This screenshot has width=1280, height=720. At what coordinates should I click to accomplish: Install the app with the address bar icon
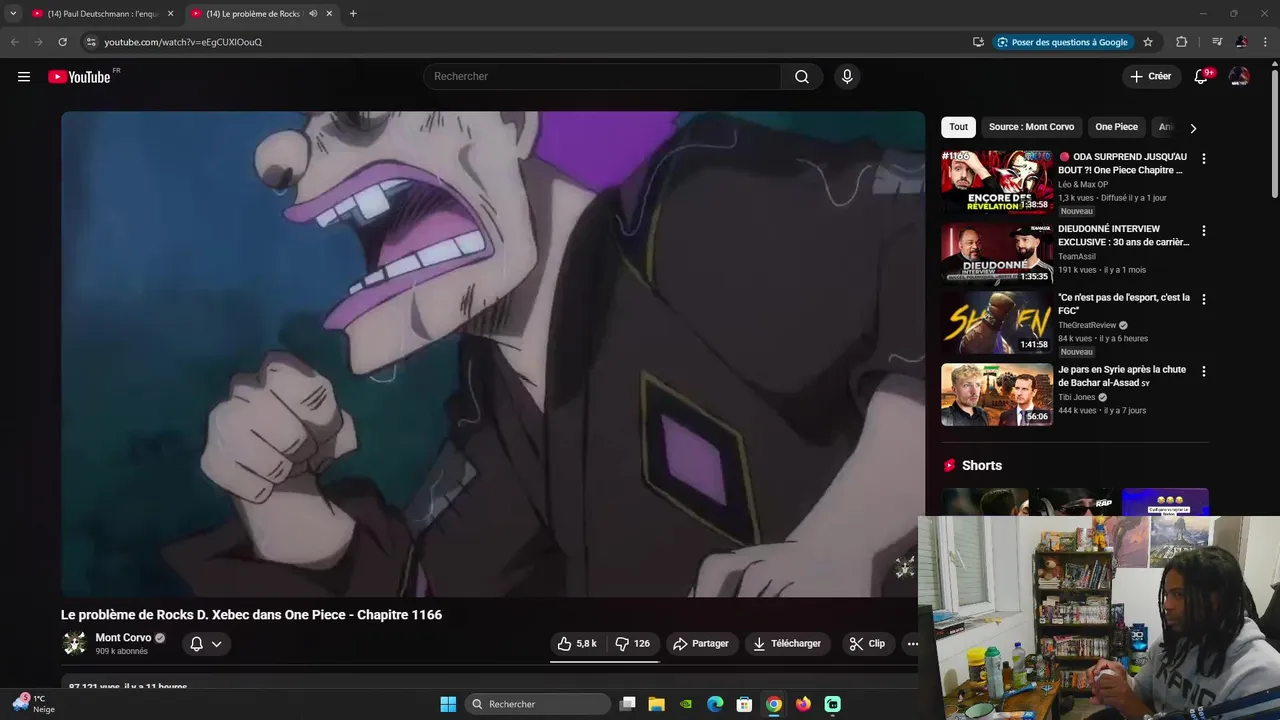click(x=978, y=42)
